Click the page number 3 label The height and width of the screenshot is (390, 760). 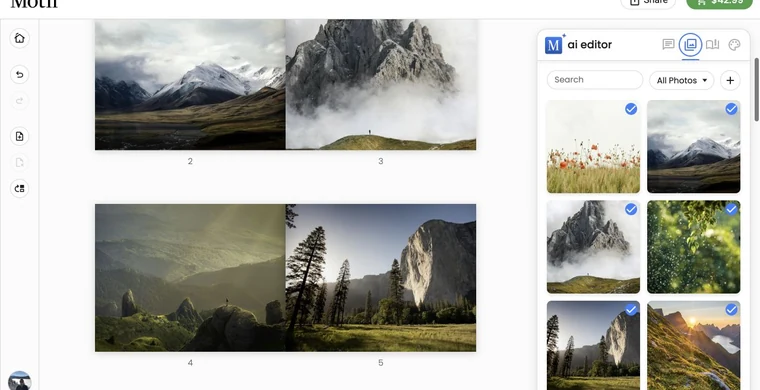(380, 161)
